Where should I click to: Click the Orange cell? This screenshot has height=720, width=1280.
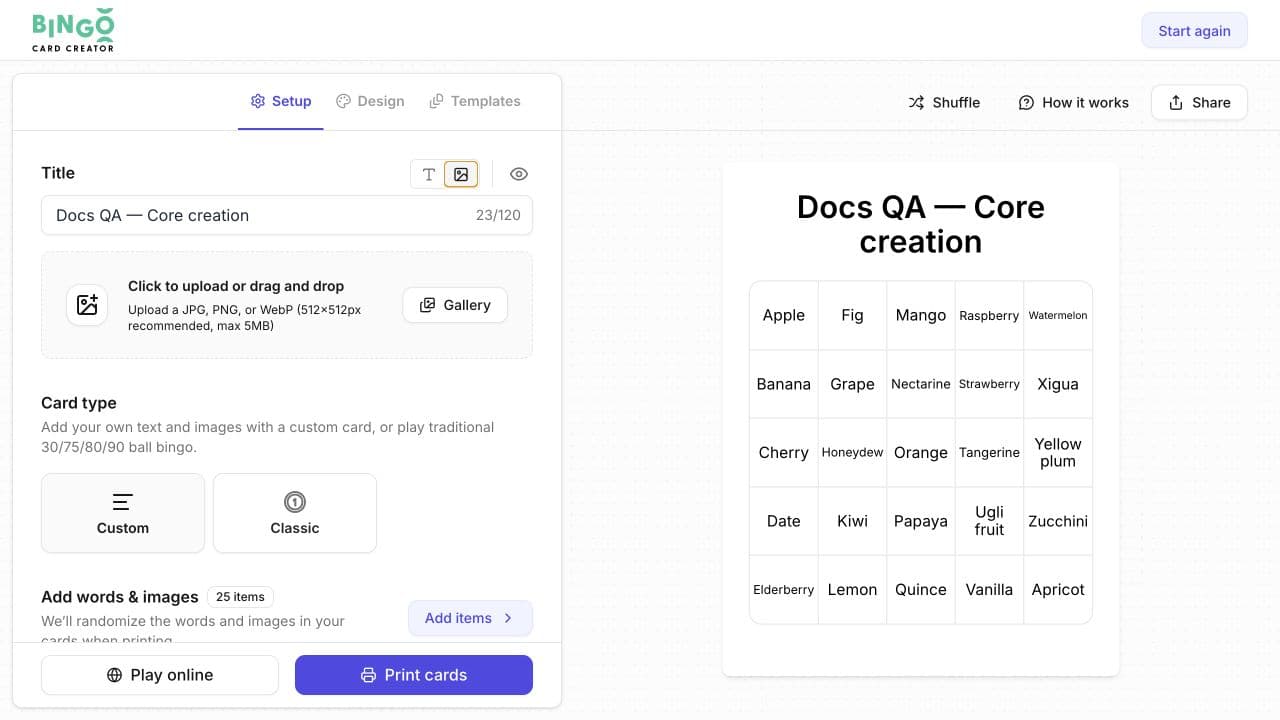pos(921,452)
